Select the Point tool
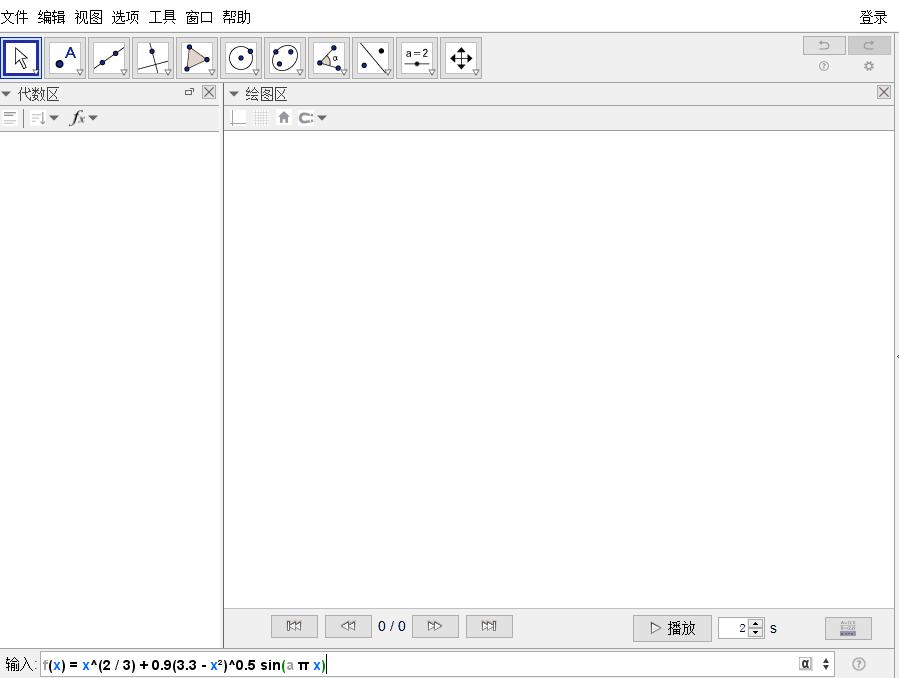This screenshot has height=678, width=899. [x=65, y=58]
